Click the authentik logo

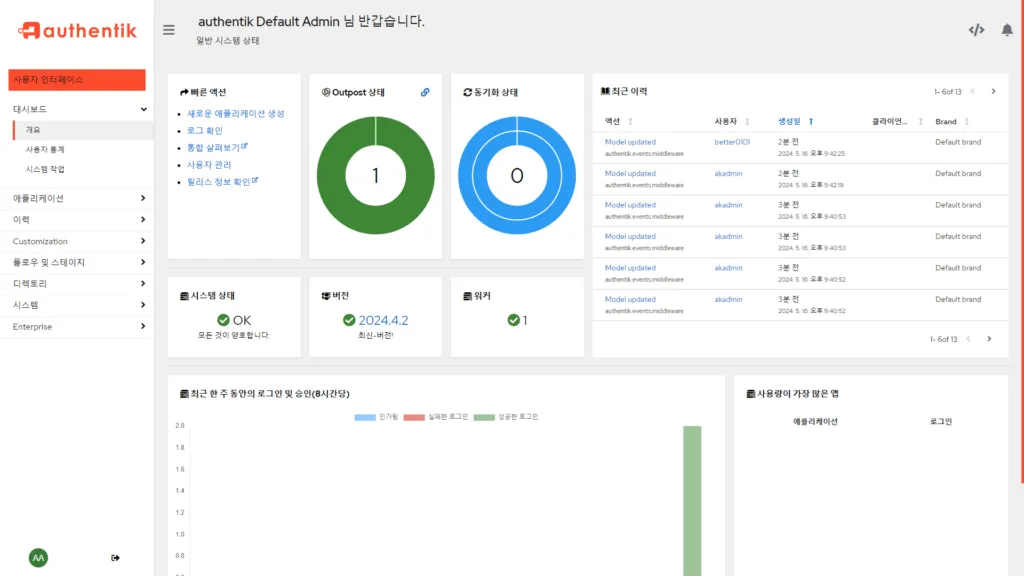[77, 31]
